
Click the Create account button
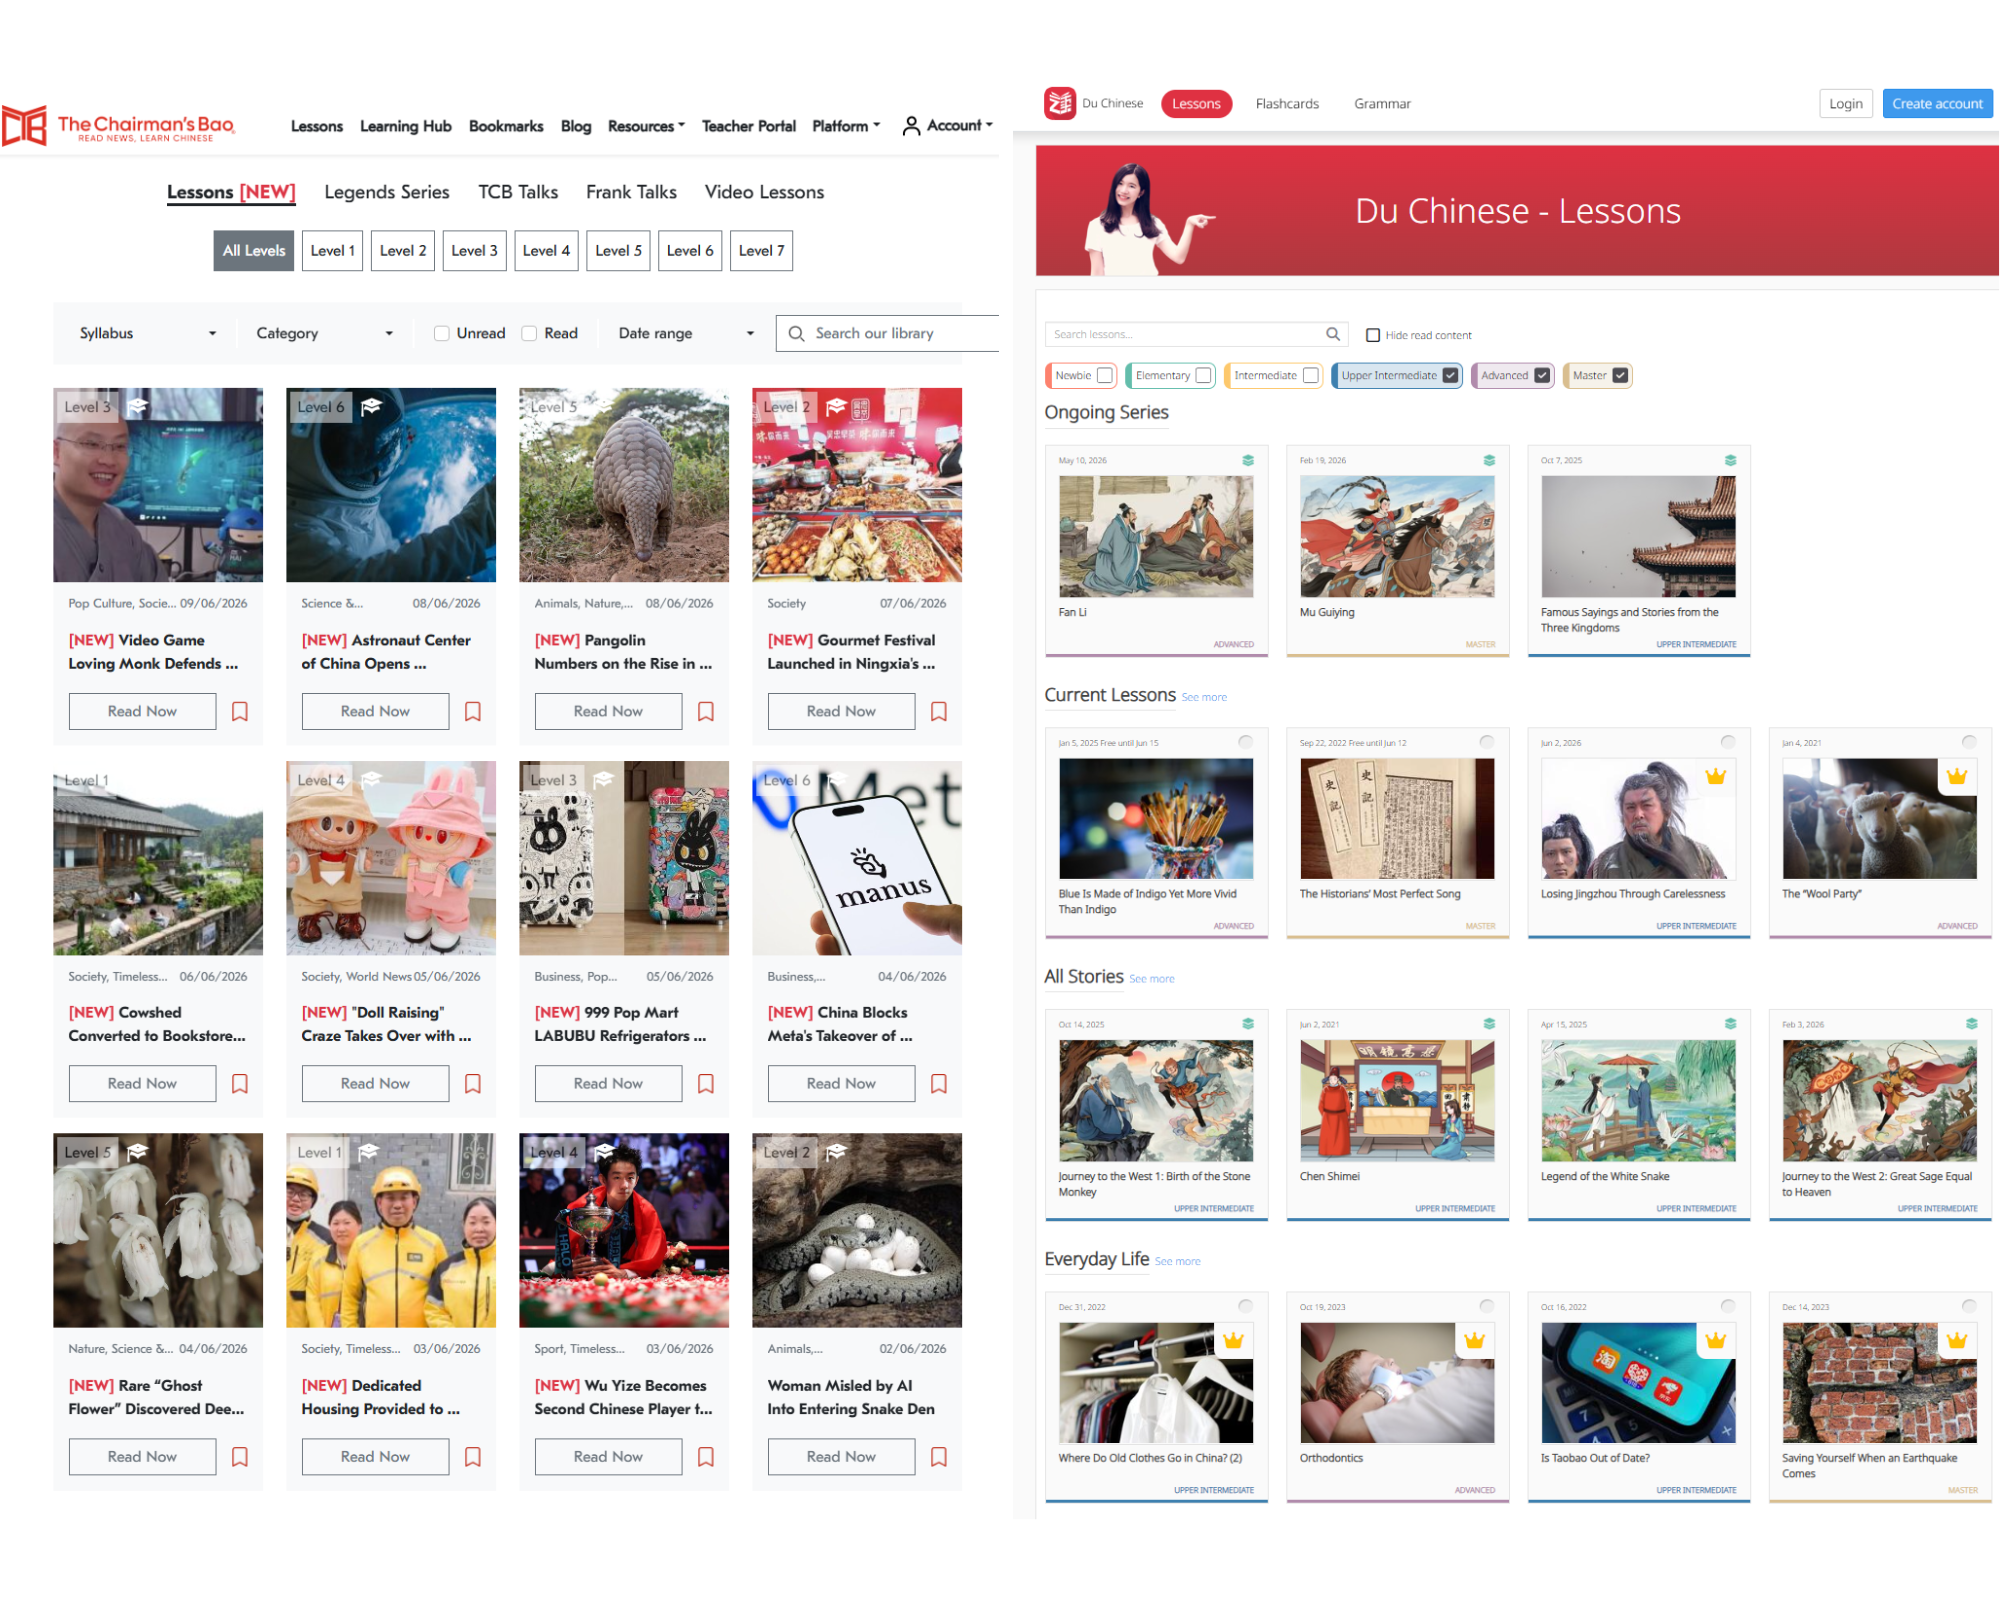tap(1937, 104)
